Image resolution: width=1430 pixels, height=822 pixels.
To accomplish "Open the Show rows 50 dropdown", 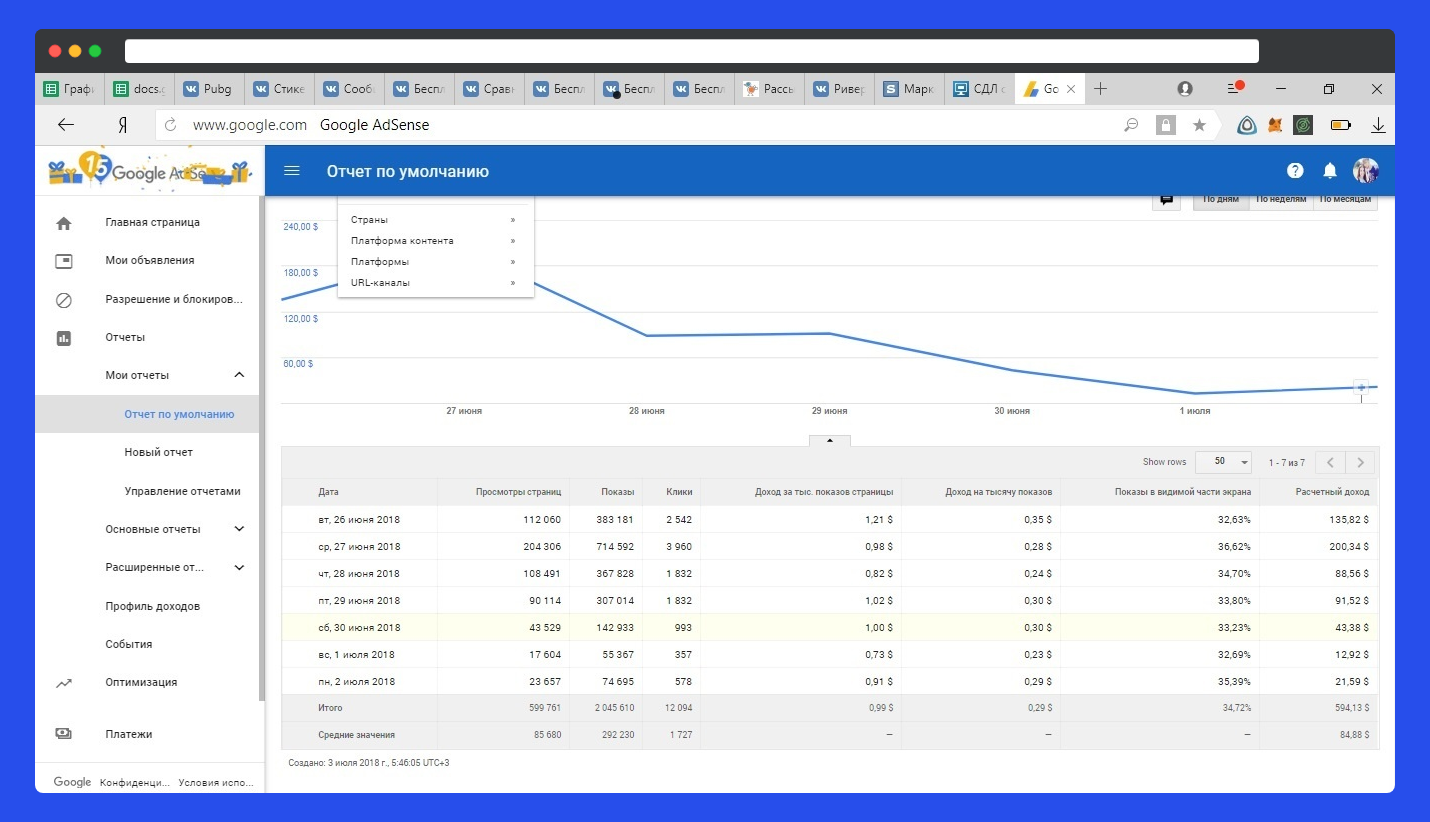I will point(1224,462).
